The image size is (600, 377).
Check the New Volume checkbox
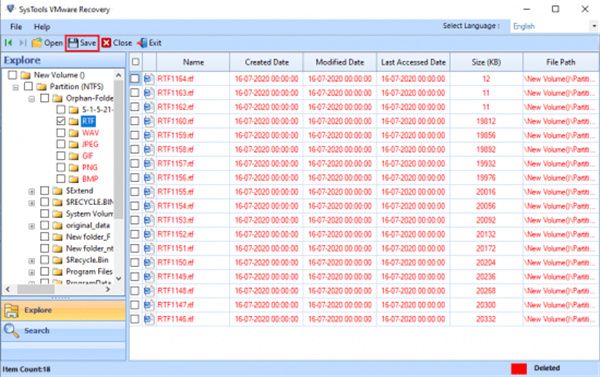(13, 75)
